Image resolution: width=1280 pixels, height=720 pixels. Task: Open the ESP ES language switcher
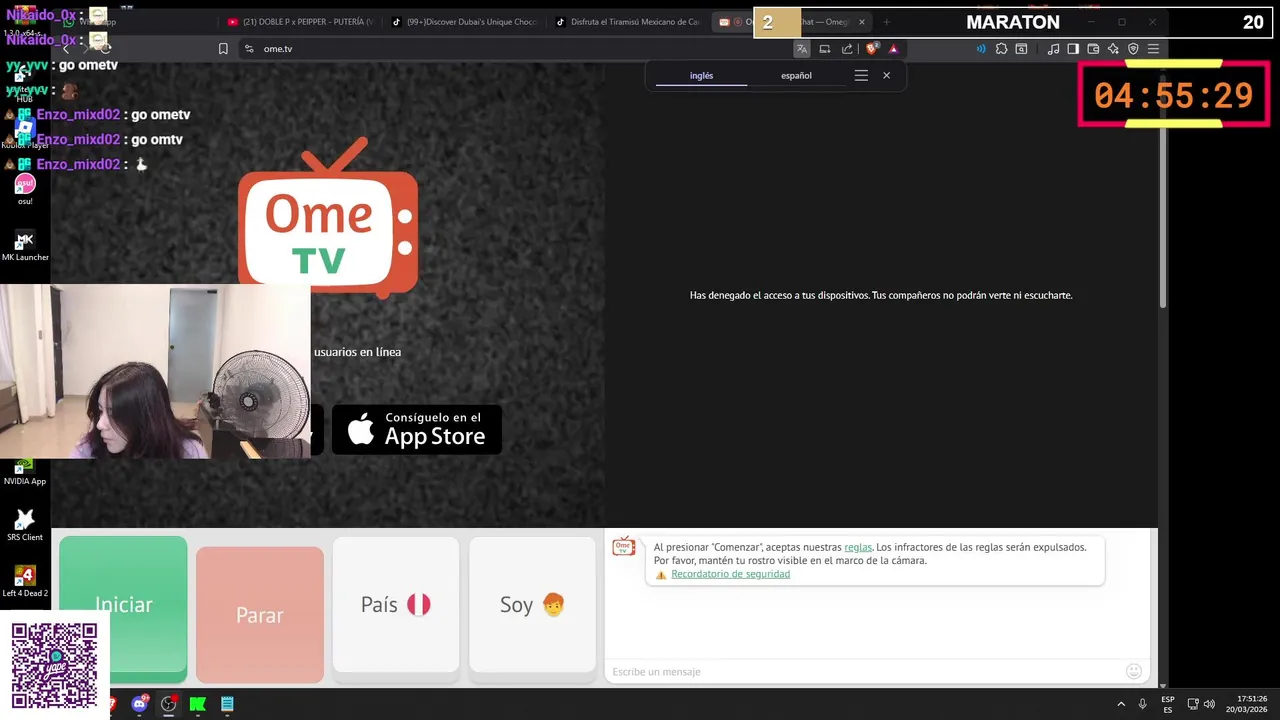pos(1168,704)
